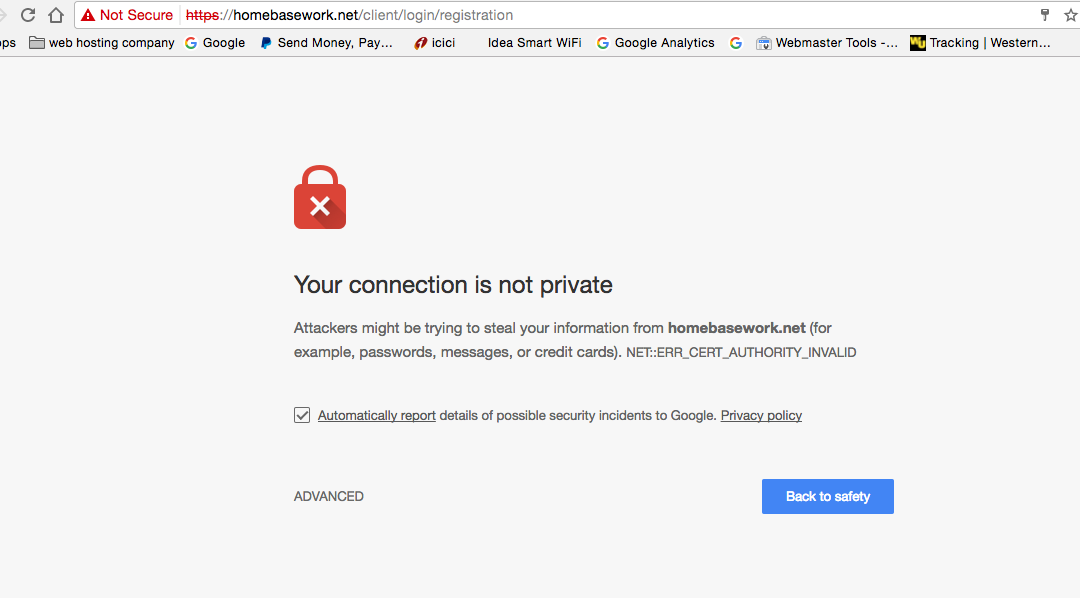Screen dimensions: 1080x598
Task: Click the saved password key icon
Action: pyautogui.click(x=1045, y=15)
